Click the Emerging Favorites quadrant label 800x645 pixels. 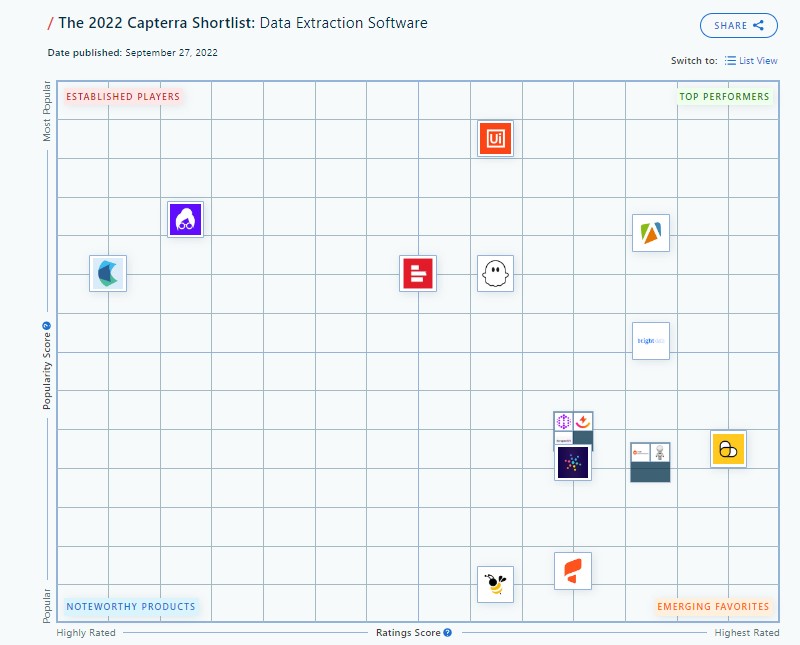pyautogui.click(x=713, y=607)
